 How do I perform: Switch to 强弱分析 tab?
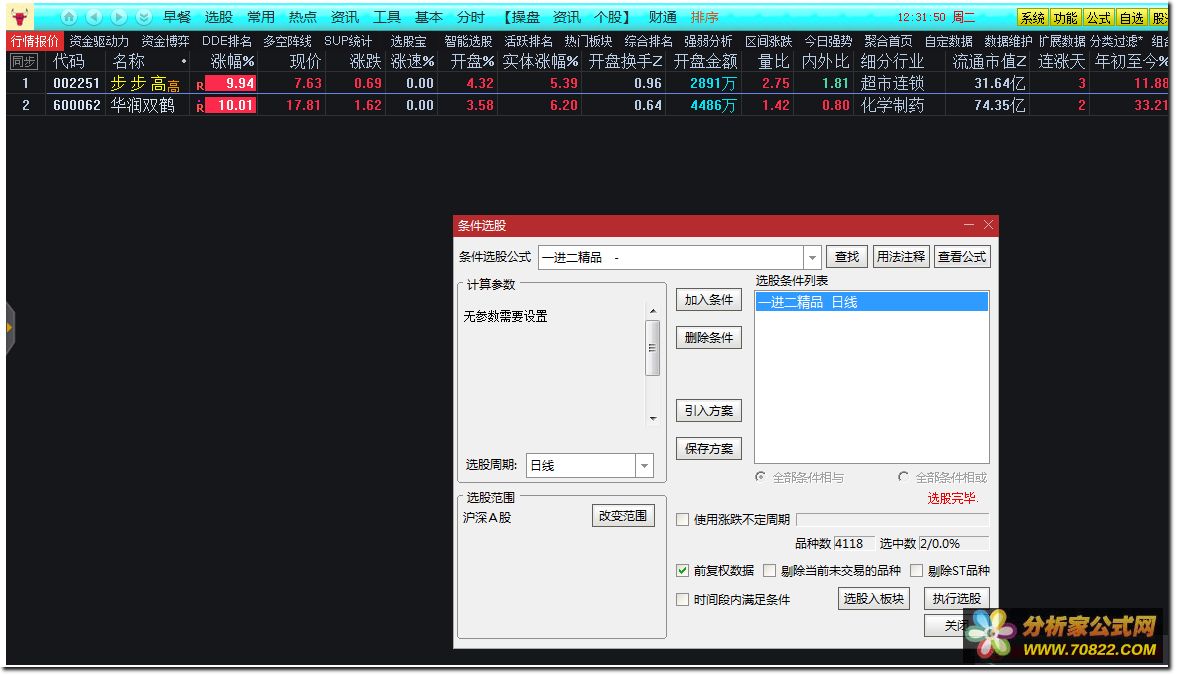[708, 41]
